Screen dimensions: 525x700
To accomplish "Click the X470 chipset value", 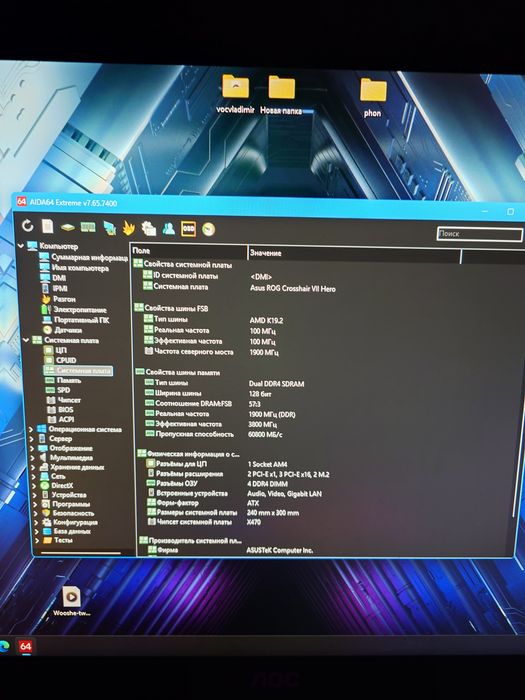I will [254, 522].
